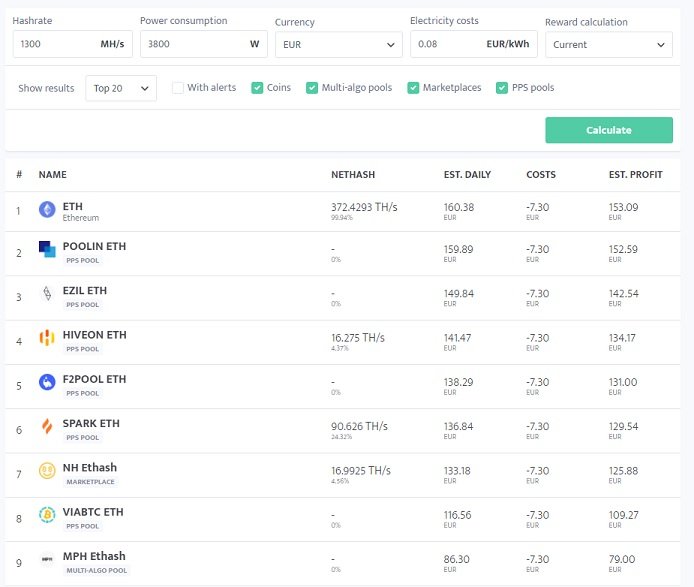Viewport: 694px width, 587px height.
Task: Sort by the NETHASH column header
Action: point(353,174)
